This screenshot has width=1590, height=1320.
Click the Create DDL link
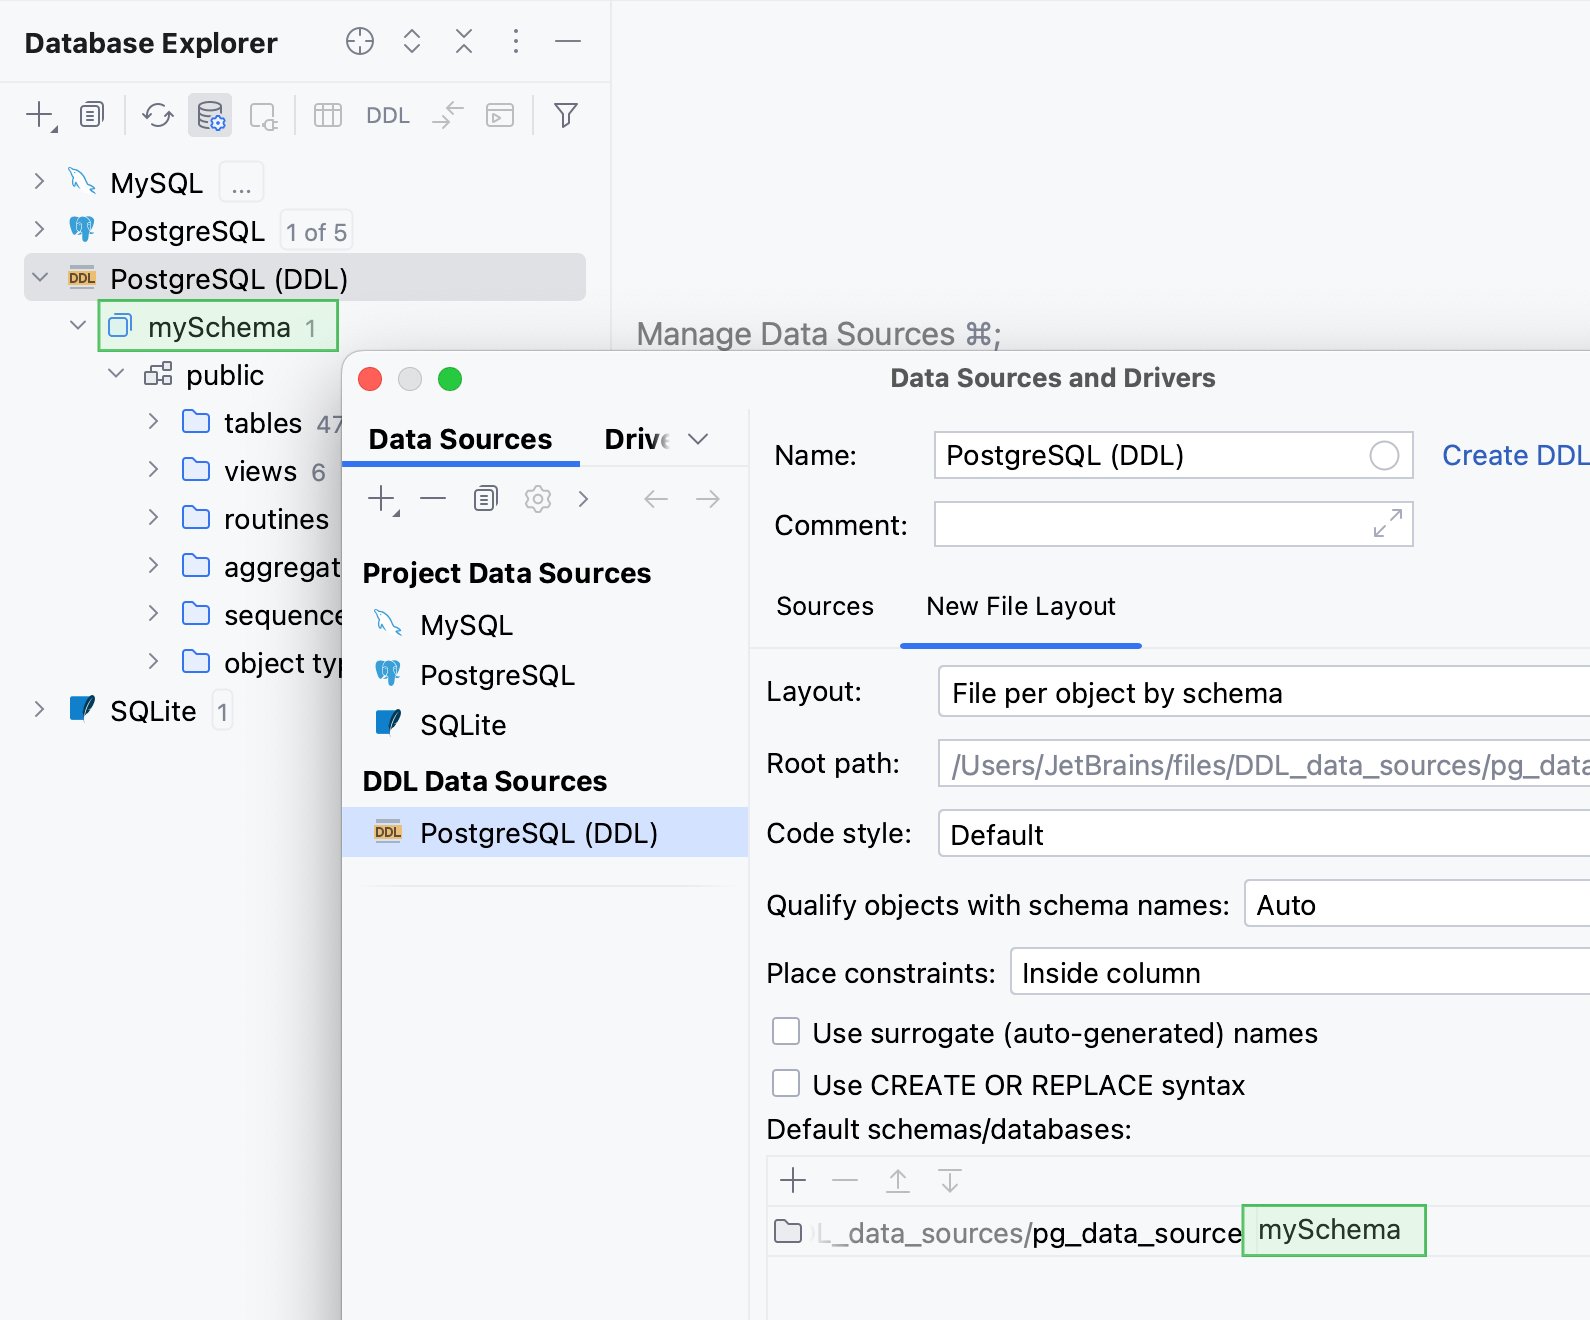point(1515,456)
